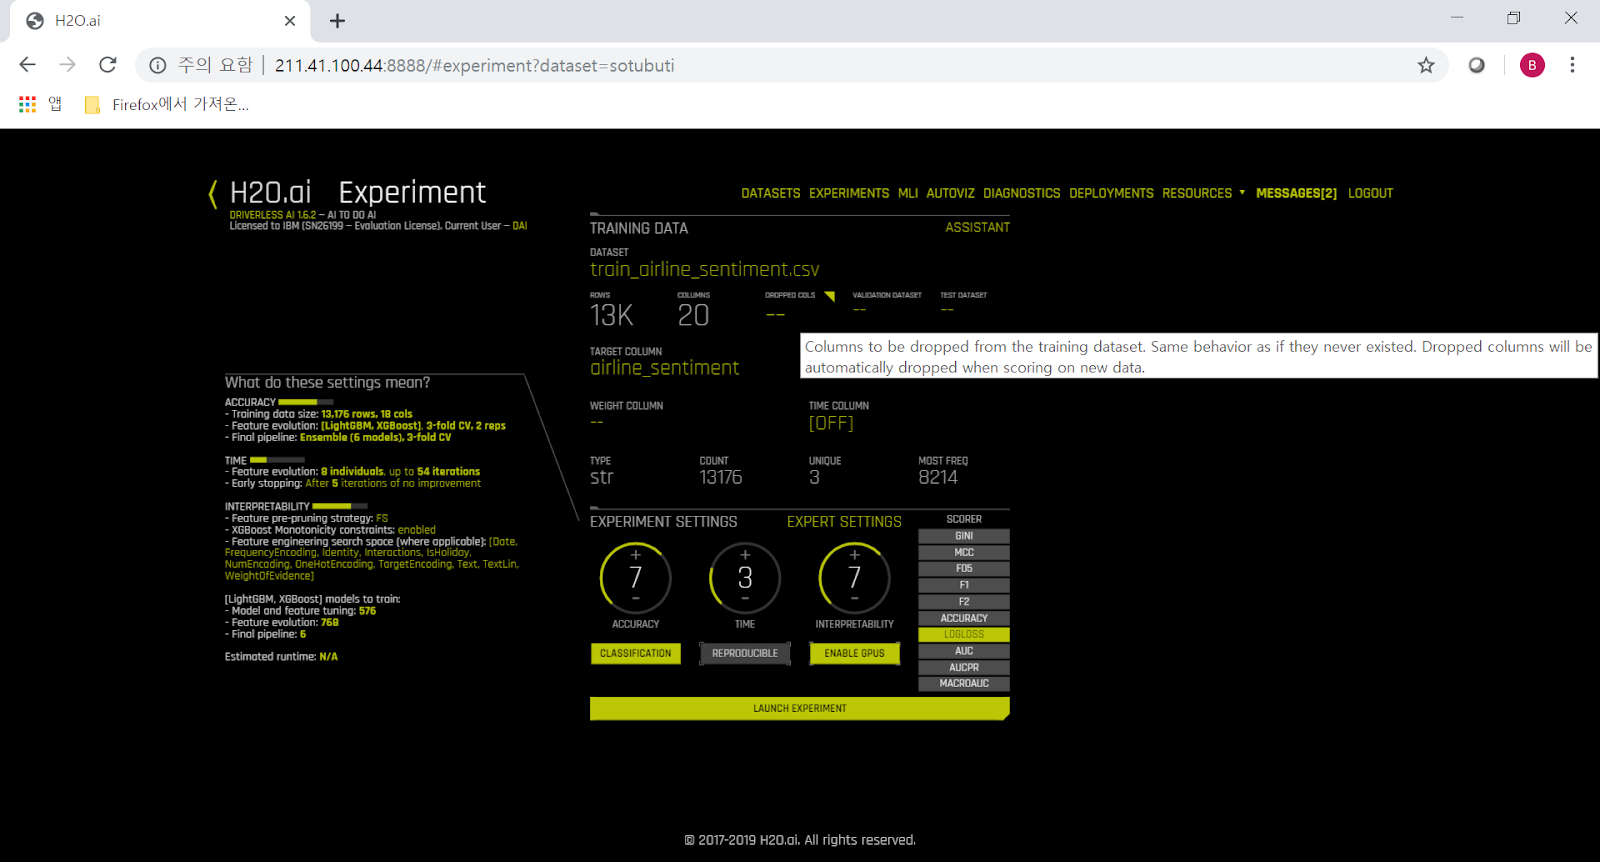Image resolution: width=1600 pixels, height=862 pixels.
Task: Bookmark this page with star icon
Action: (x=1426, y=65)
